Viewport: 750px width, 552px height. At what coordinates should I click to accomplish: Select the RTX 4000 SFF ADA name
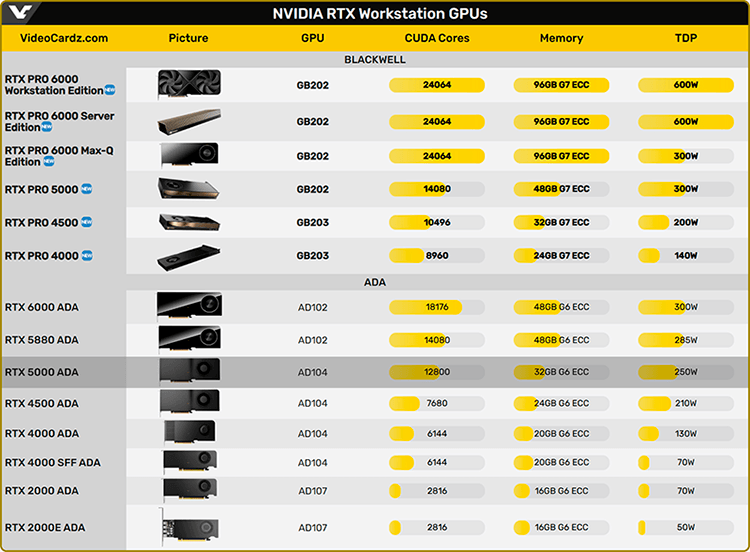53,463
